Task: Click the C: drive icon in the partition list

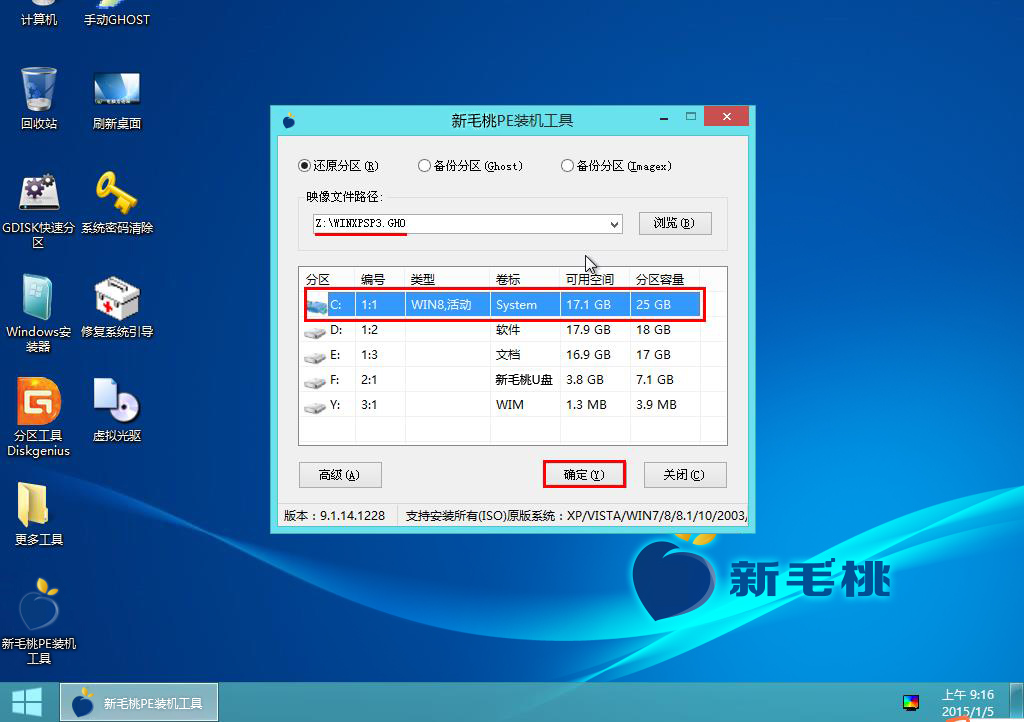Action: click(316, 305)
